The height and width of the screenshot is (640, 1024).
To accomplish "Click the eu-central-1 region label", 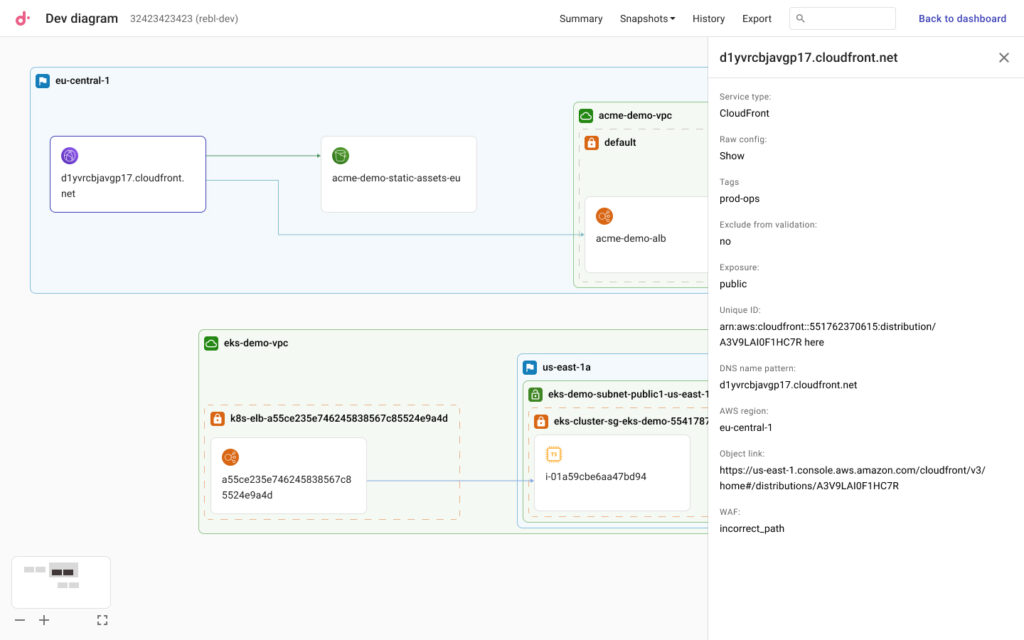I will pos(82,81).
